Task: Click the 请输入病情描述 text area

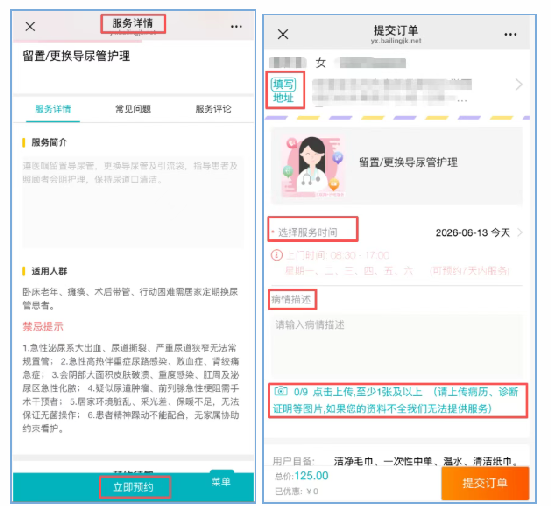Action: click(x=396, y=346)
